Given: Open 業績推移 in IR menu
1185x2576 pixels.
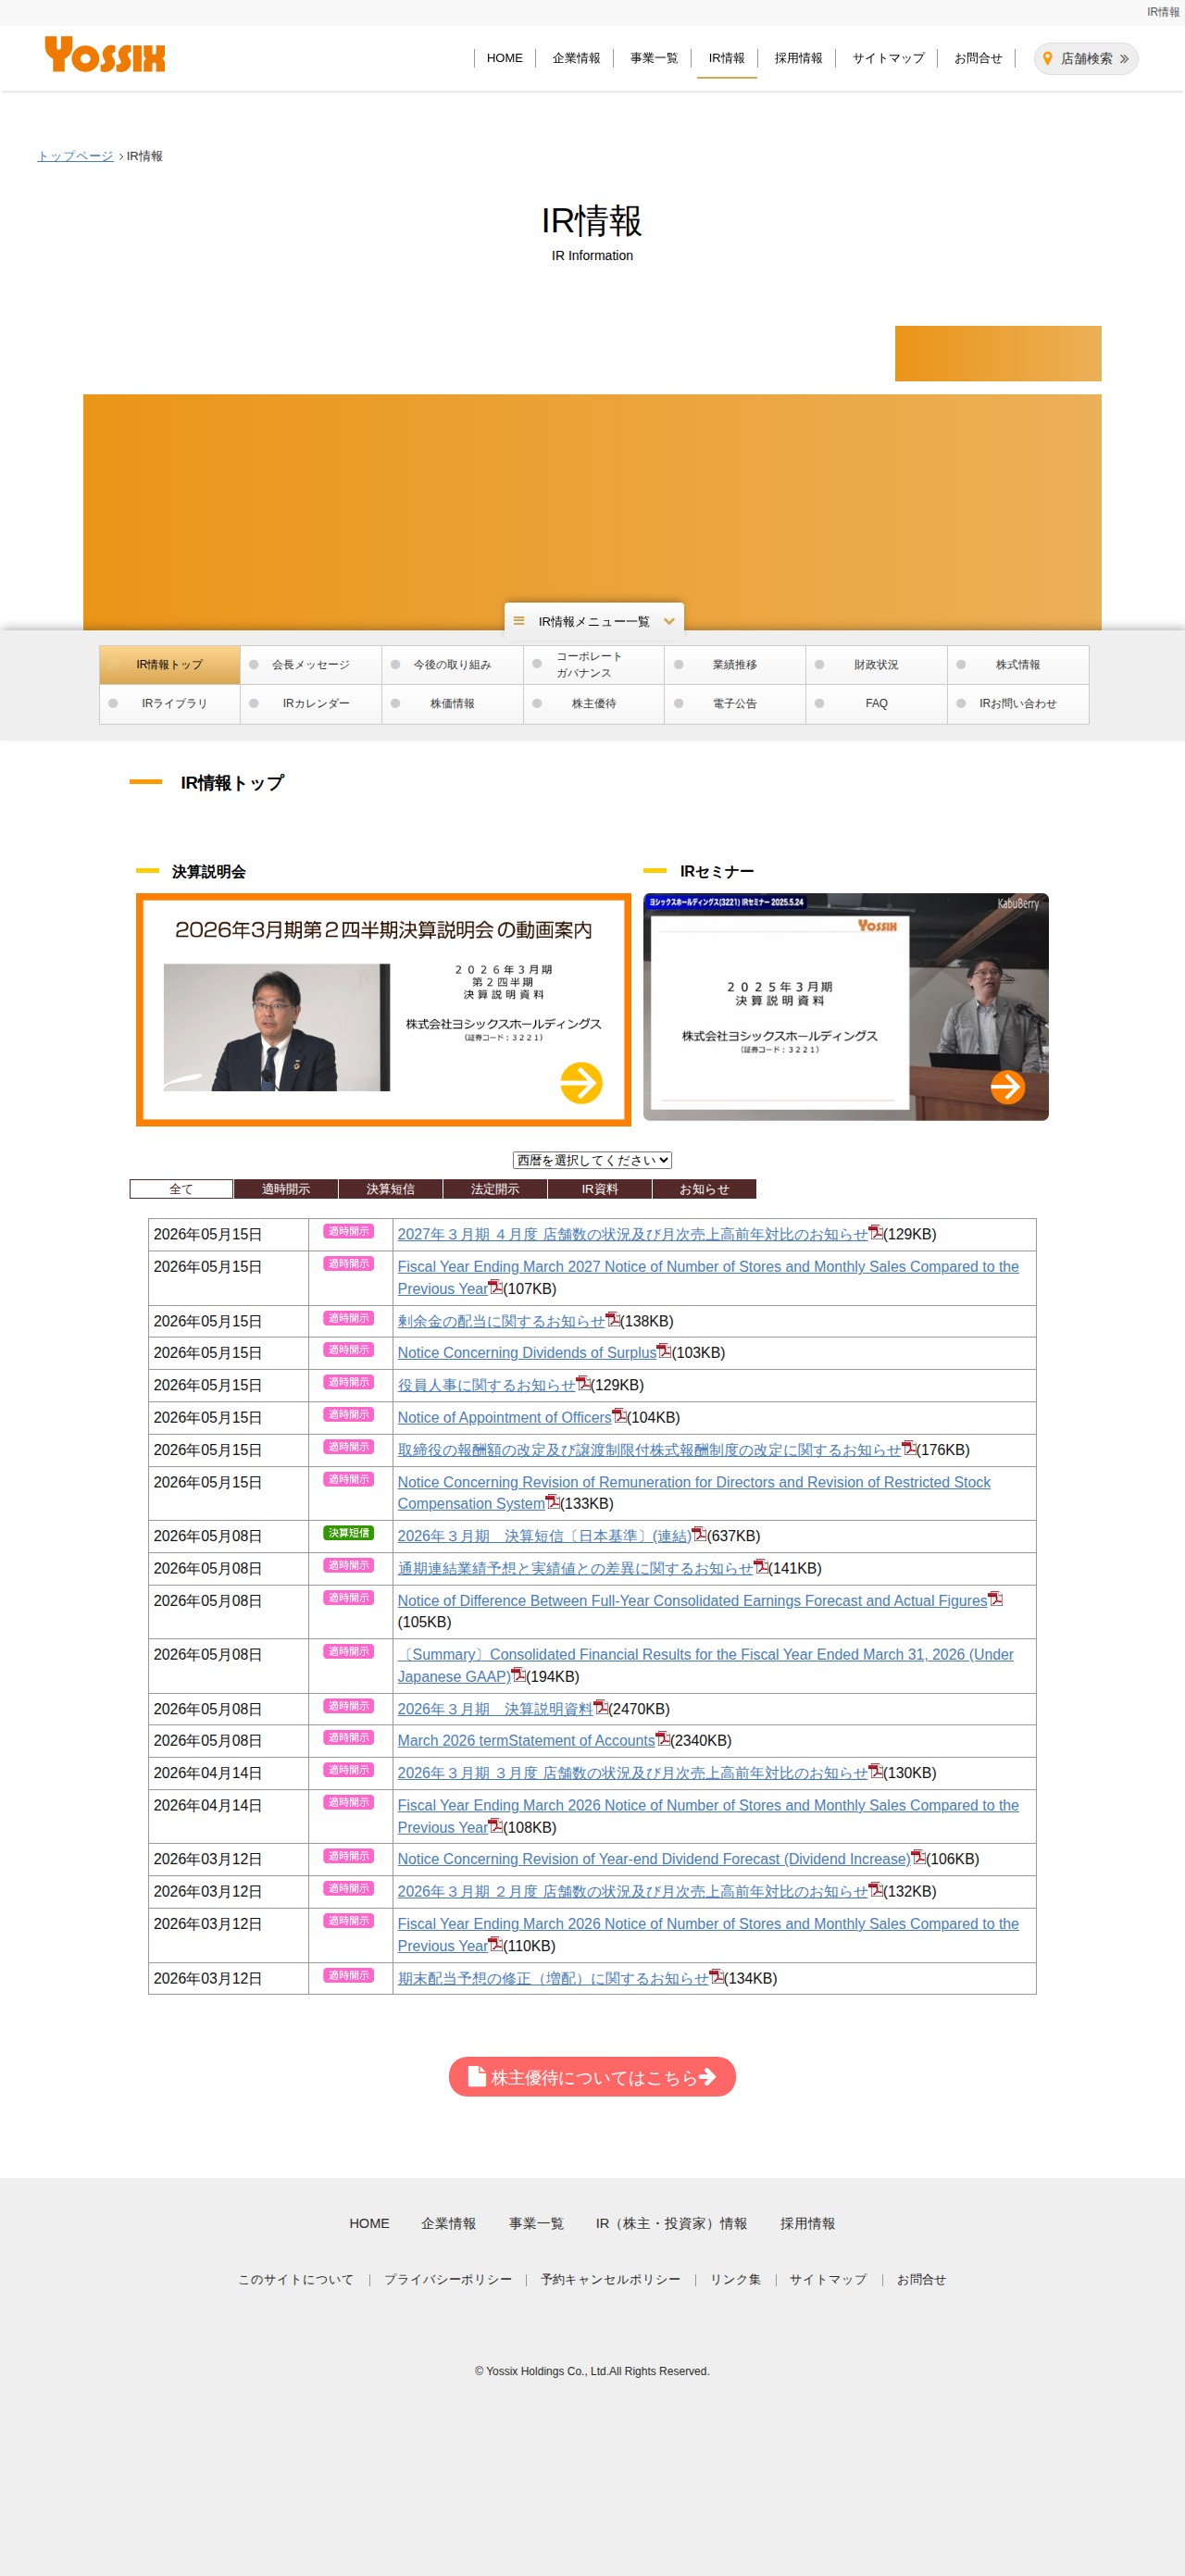Looking at the screenshot, I should (x=735, y=665).
